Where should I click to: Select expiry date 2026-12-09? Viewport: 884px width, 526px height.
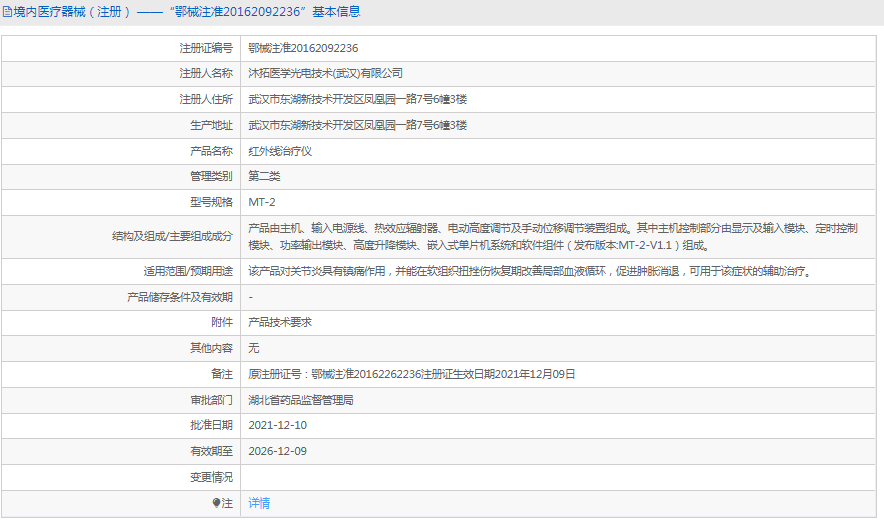tap(277, 452)
